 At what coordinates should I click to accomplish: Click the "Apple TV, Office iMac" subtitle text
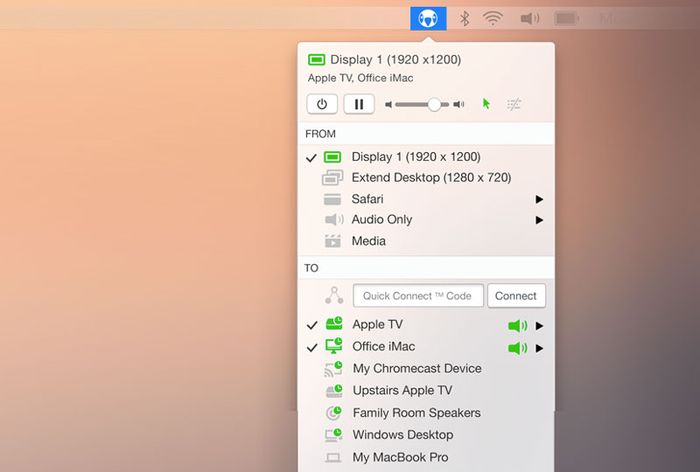tap(360, 78)
